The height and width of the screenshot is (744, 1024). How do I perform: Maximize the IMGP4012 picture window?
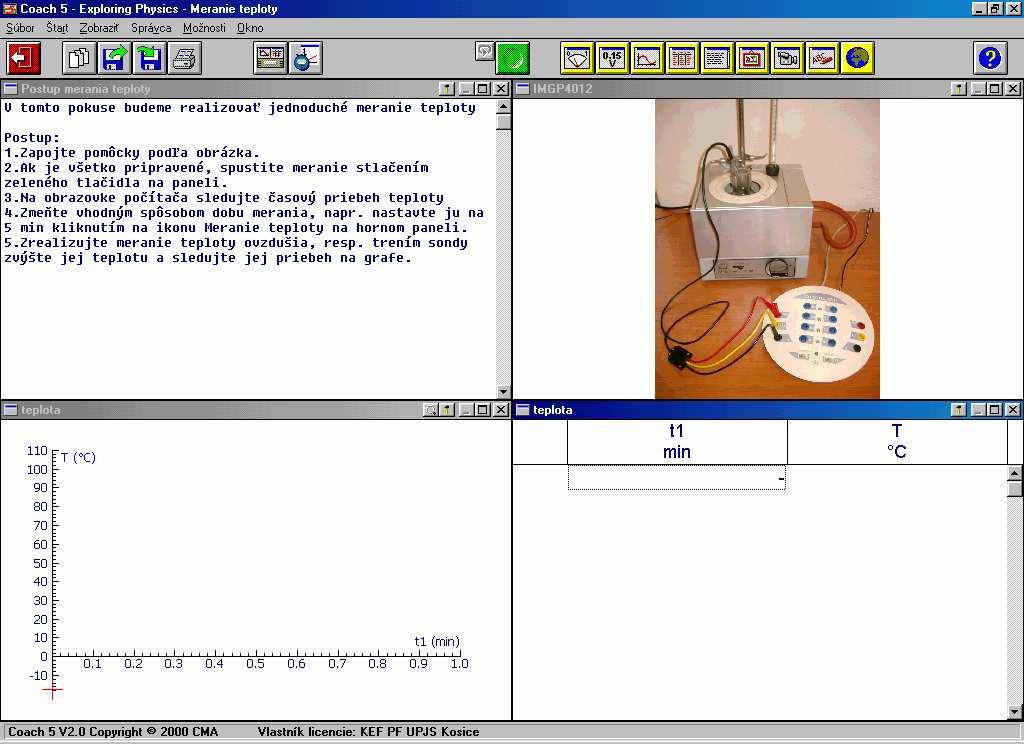click(x=995, y=88)
